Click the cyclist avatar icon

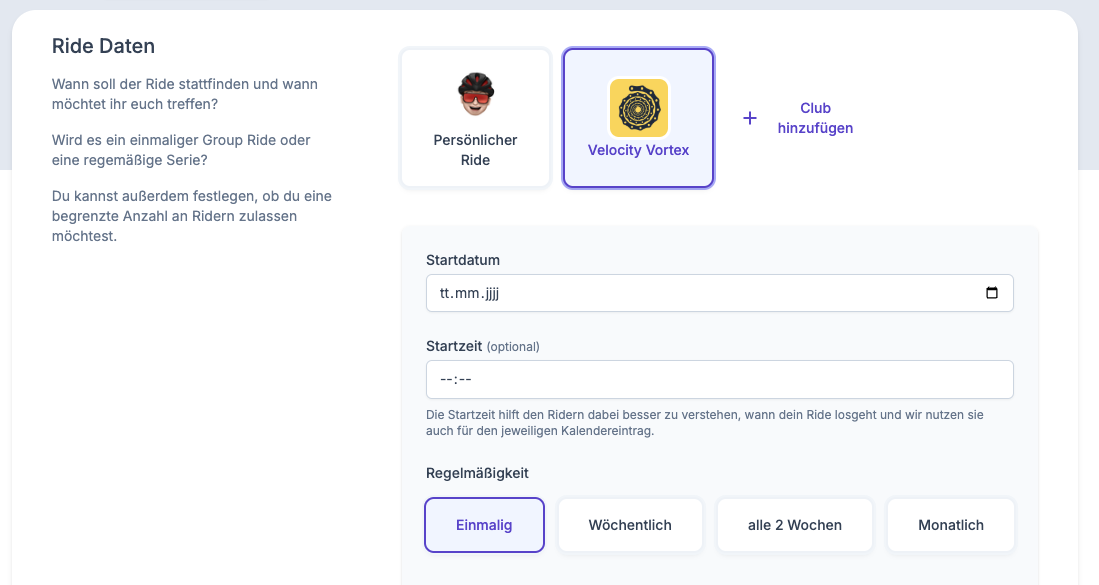click(x=475, y=95)
